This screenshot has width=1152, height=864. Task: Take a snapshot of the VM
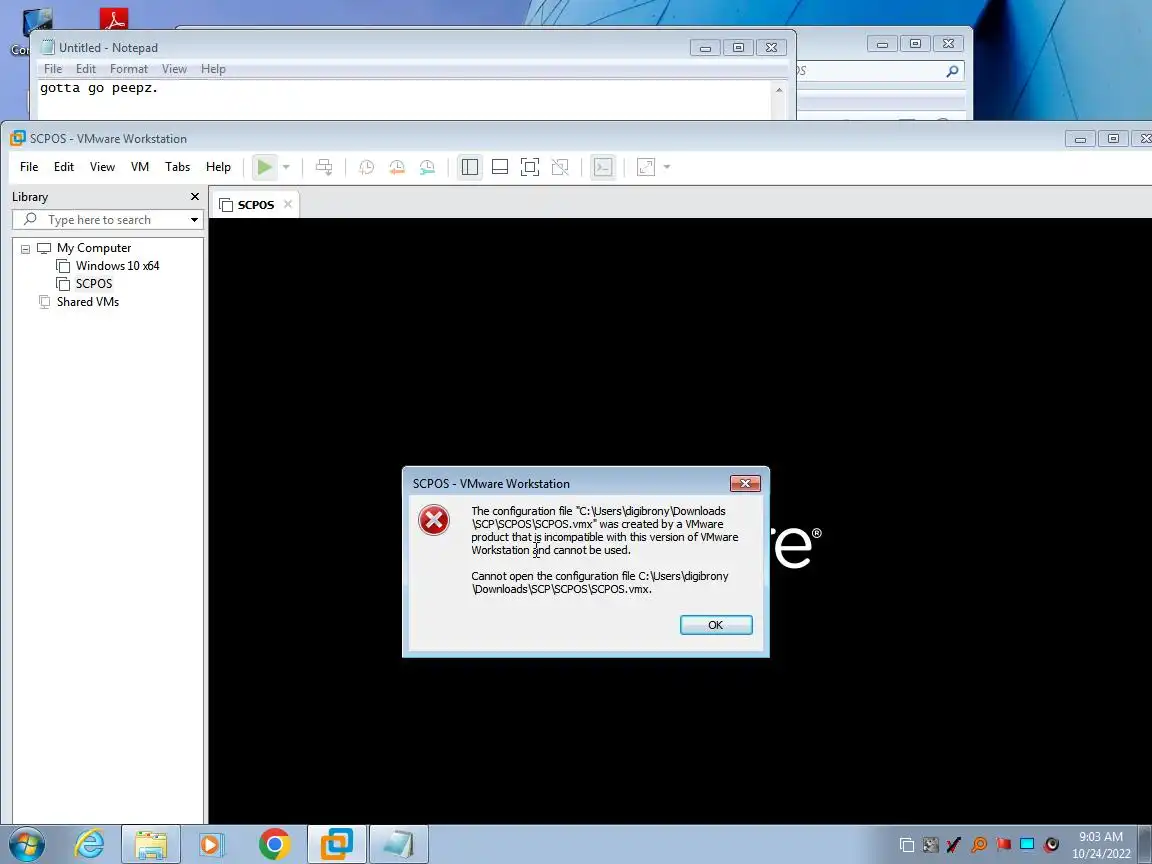(x=366, y=168)
